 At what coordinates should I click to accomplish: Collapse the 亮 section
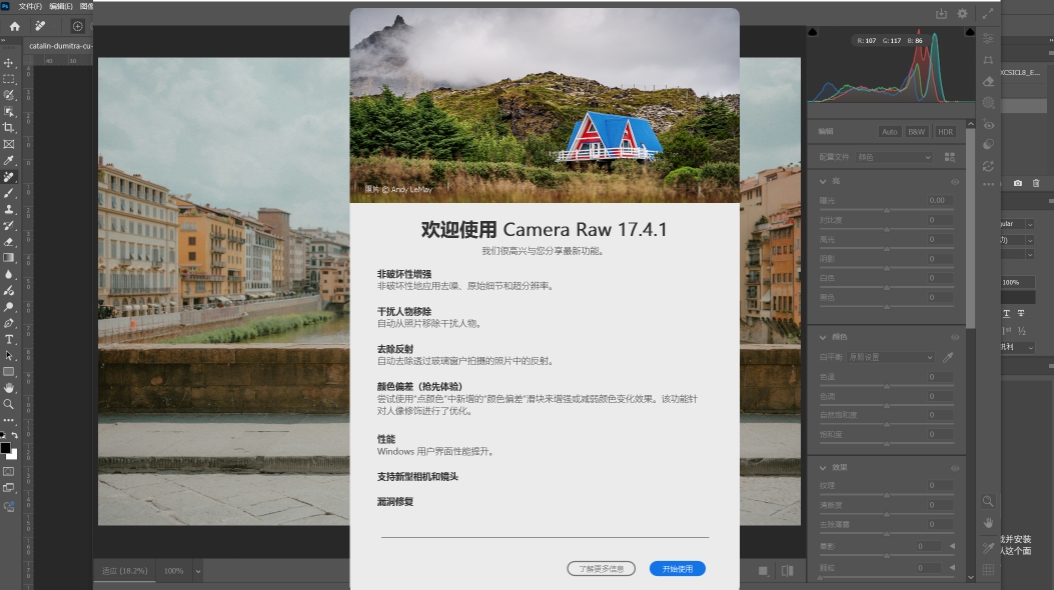[x=823, y=181]
